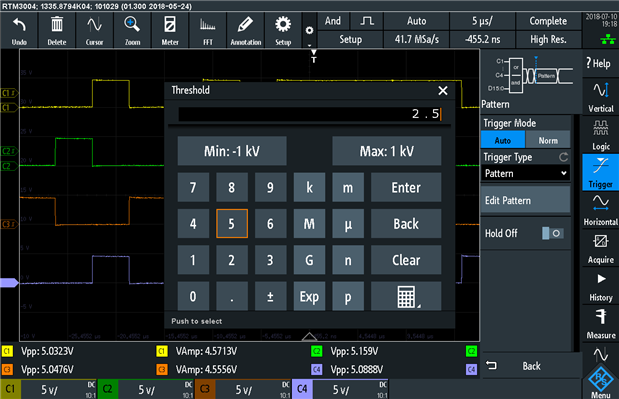This screenshot has width=619, height=399.
Task: Select the Zoom magnifier tool
Action: point(132,30)
